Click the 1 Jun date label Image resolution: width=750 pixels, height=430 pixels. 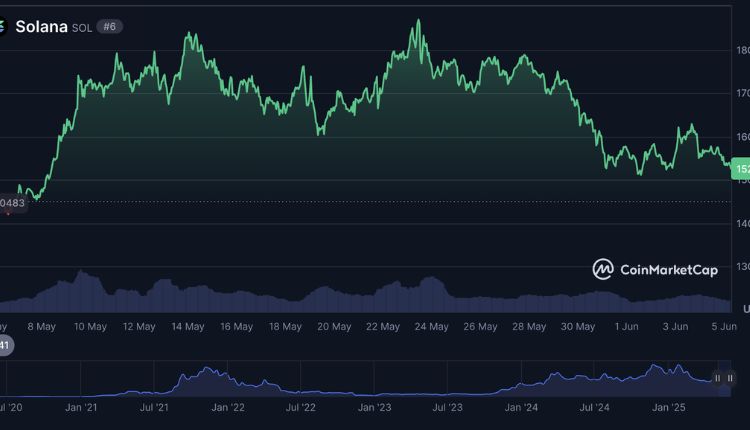pos(627,327)
